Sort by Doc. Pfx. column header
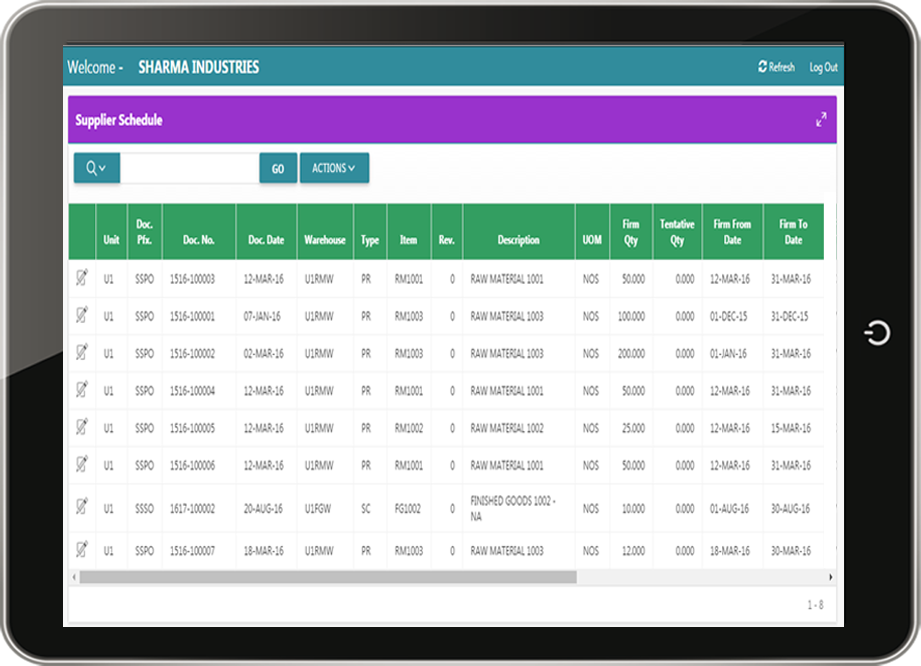This screenshot has width=921, height=666. point(144,232)
